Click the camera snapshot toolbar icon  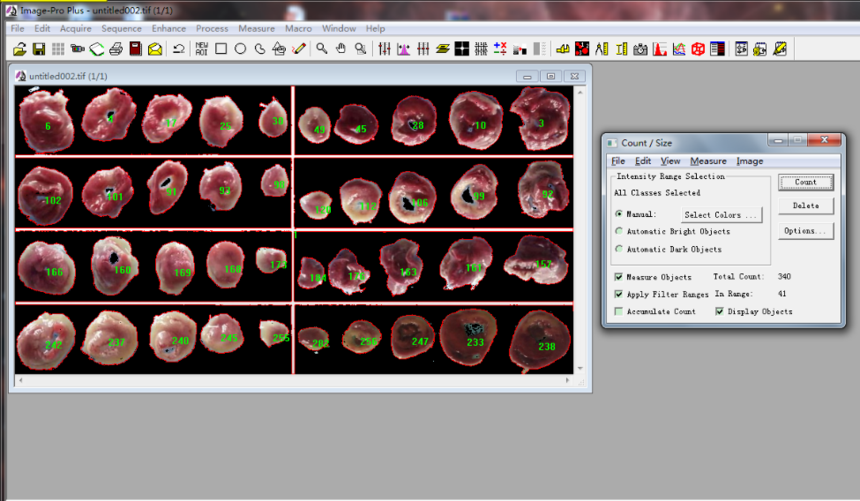640,48
